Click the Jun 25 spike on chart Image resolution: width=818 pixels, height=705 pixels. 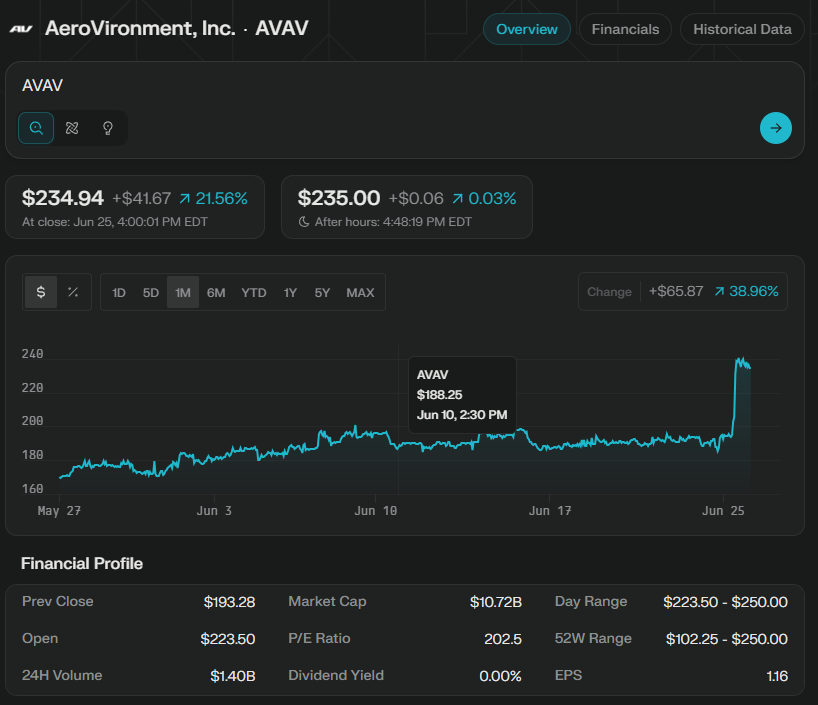741,364
